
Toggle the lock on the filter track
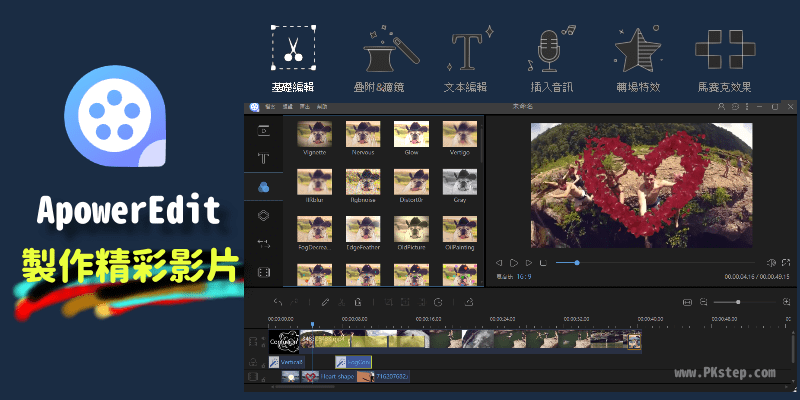pyautogui.click(x=265, y=365)
